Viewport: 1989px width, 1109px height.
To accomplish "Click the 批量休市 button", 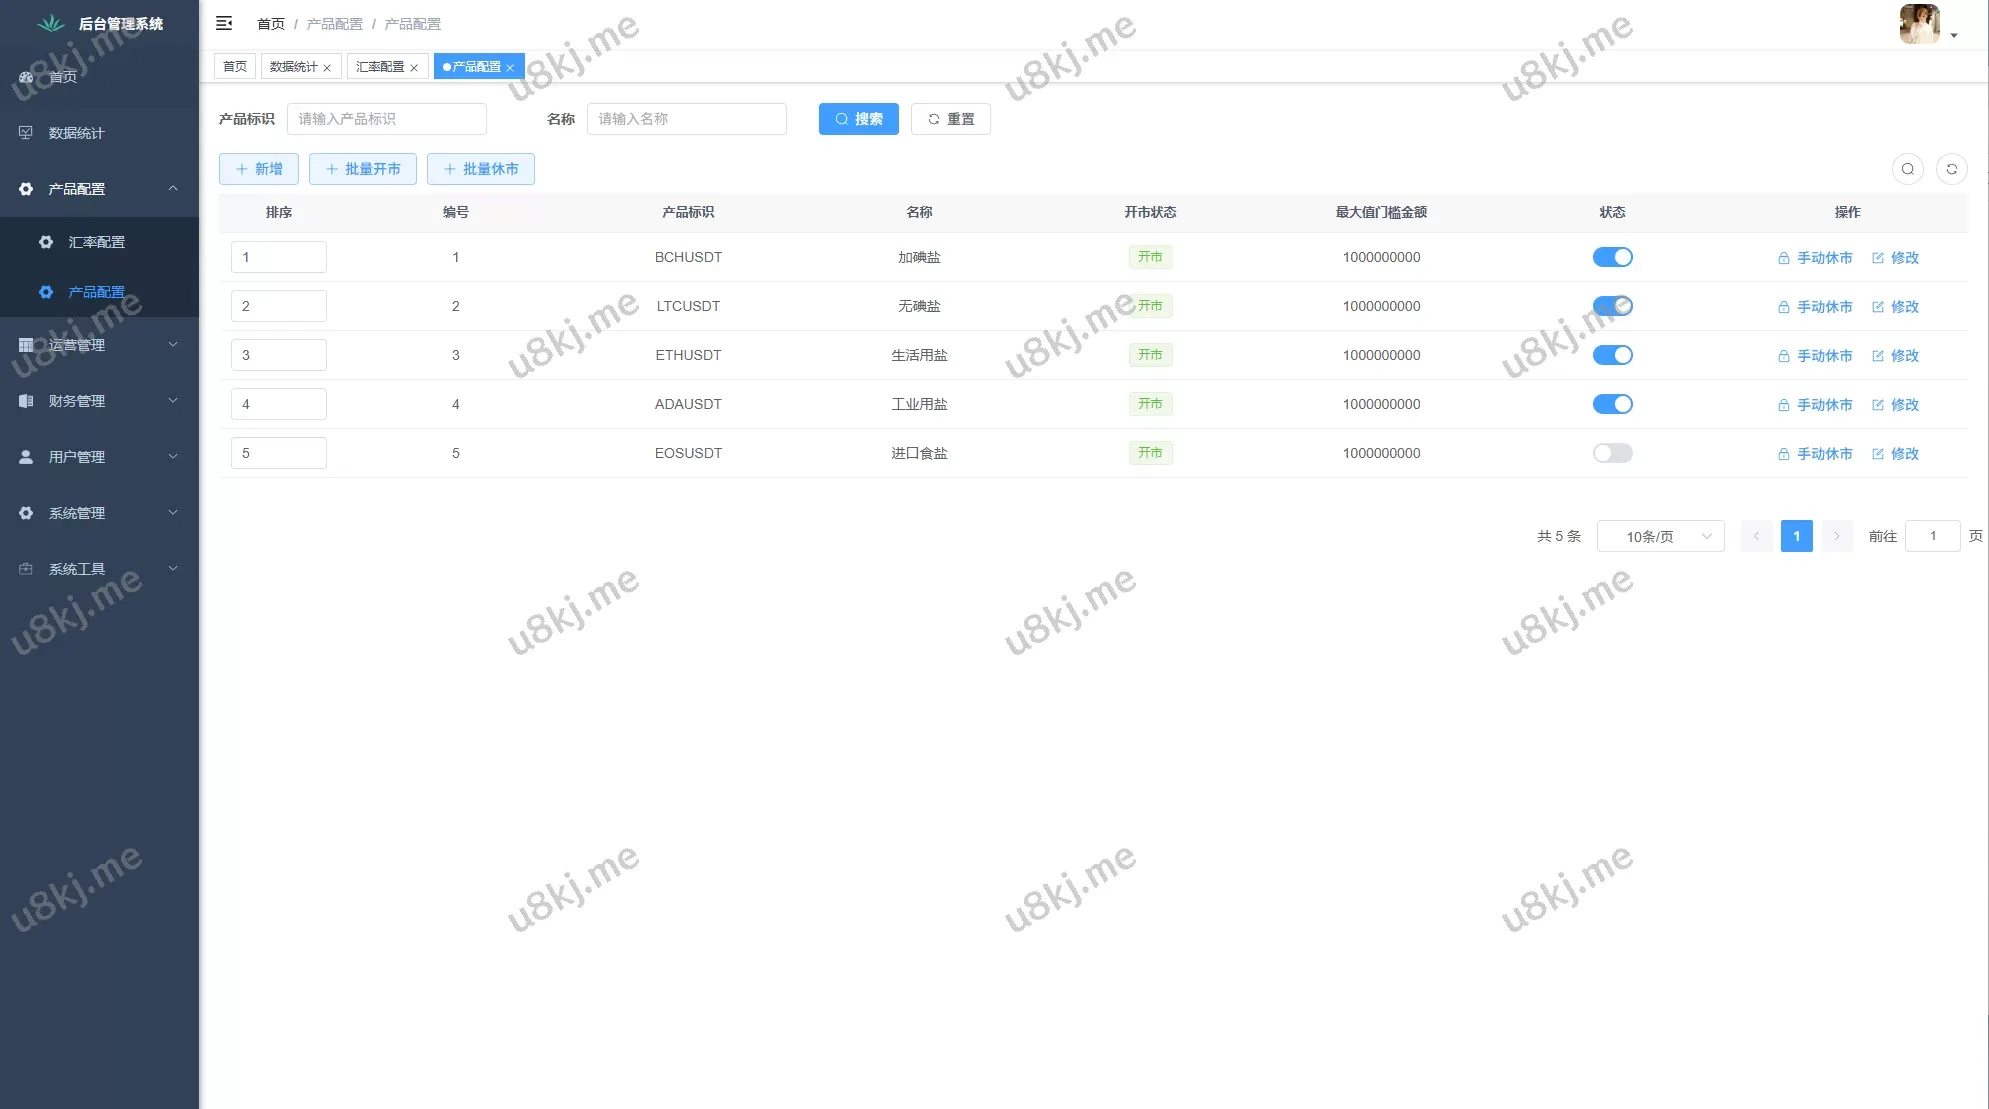I will pyautogui.click(x=480, y=169).
